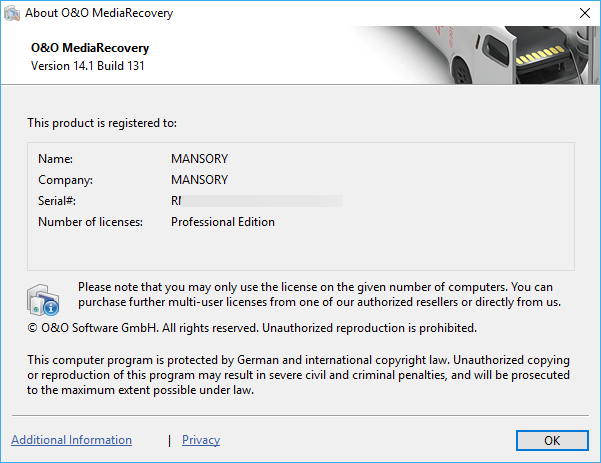Click the redacted serial number value

(257, 201)
